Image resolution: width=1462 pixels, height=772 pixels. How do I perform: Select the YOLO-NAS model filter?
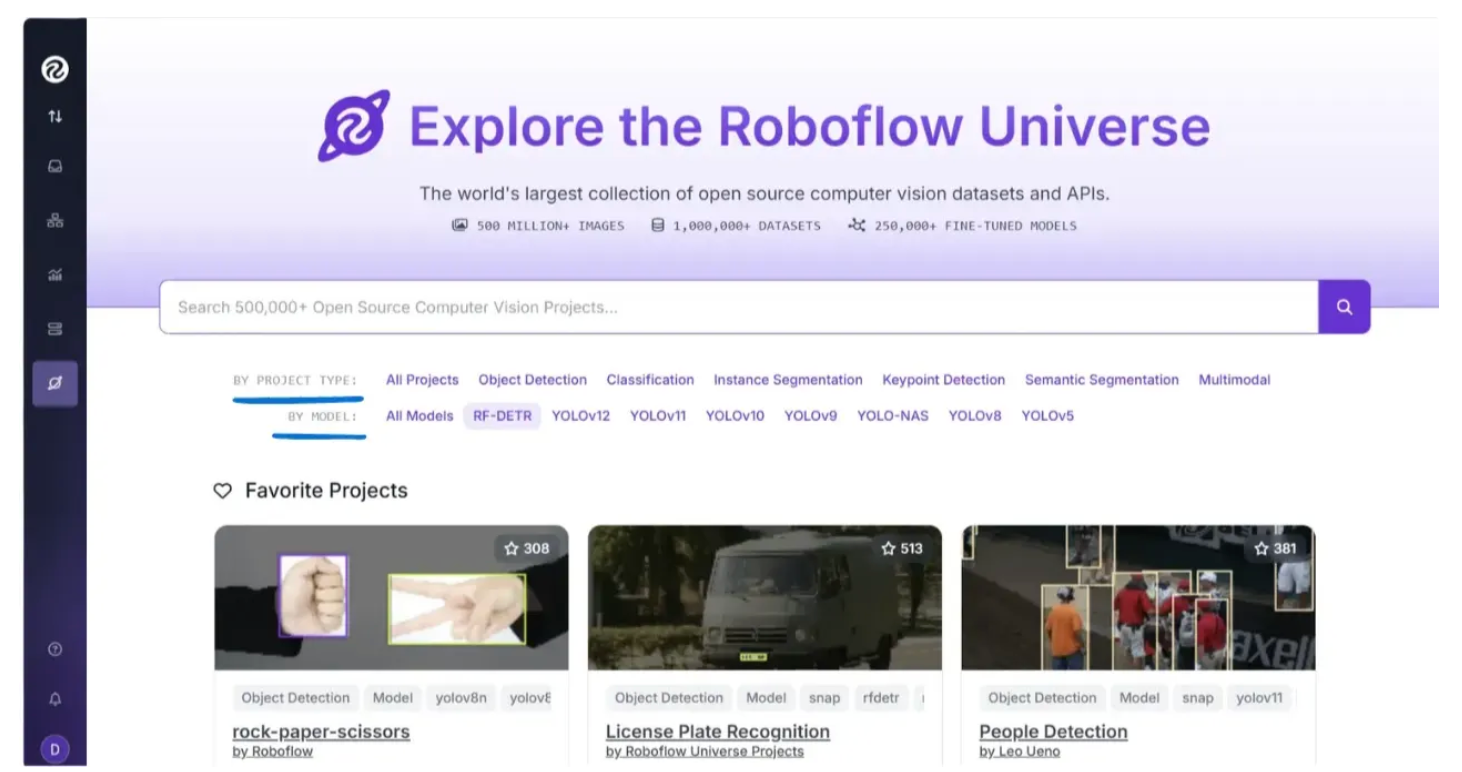892,416
